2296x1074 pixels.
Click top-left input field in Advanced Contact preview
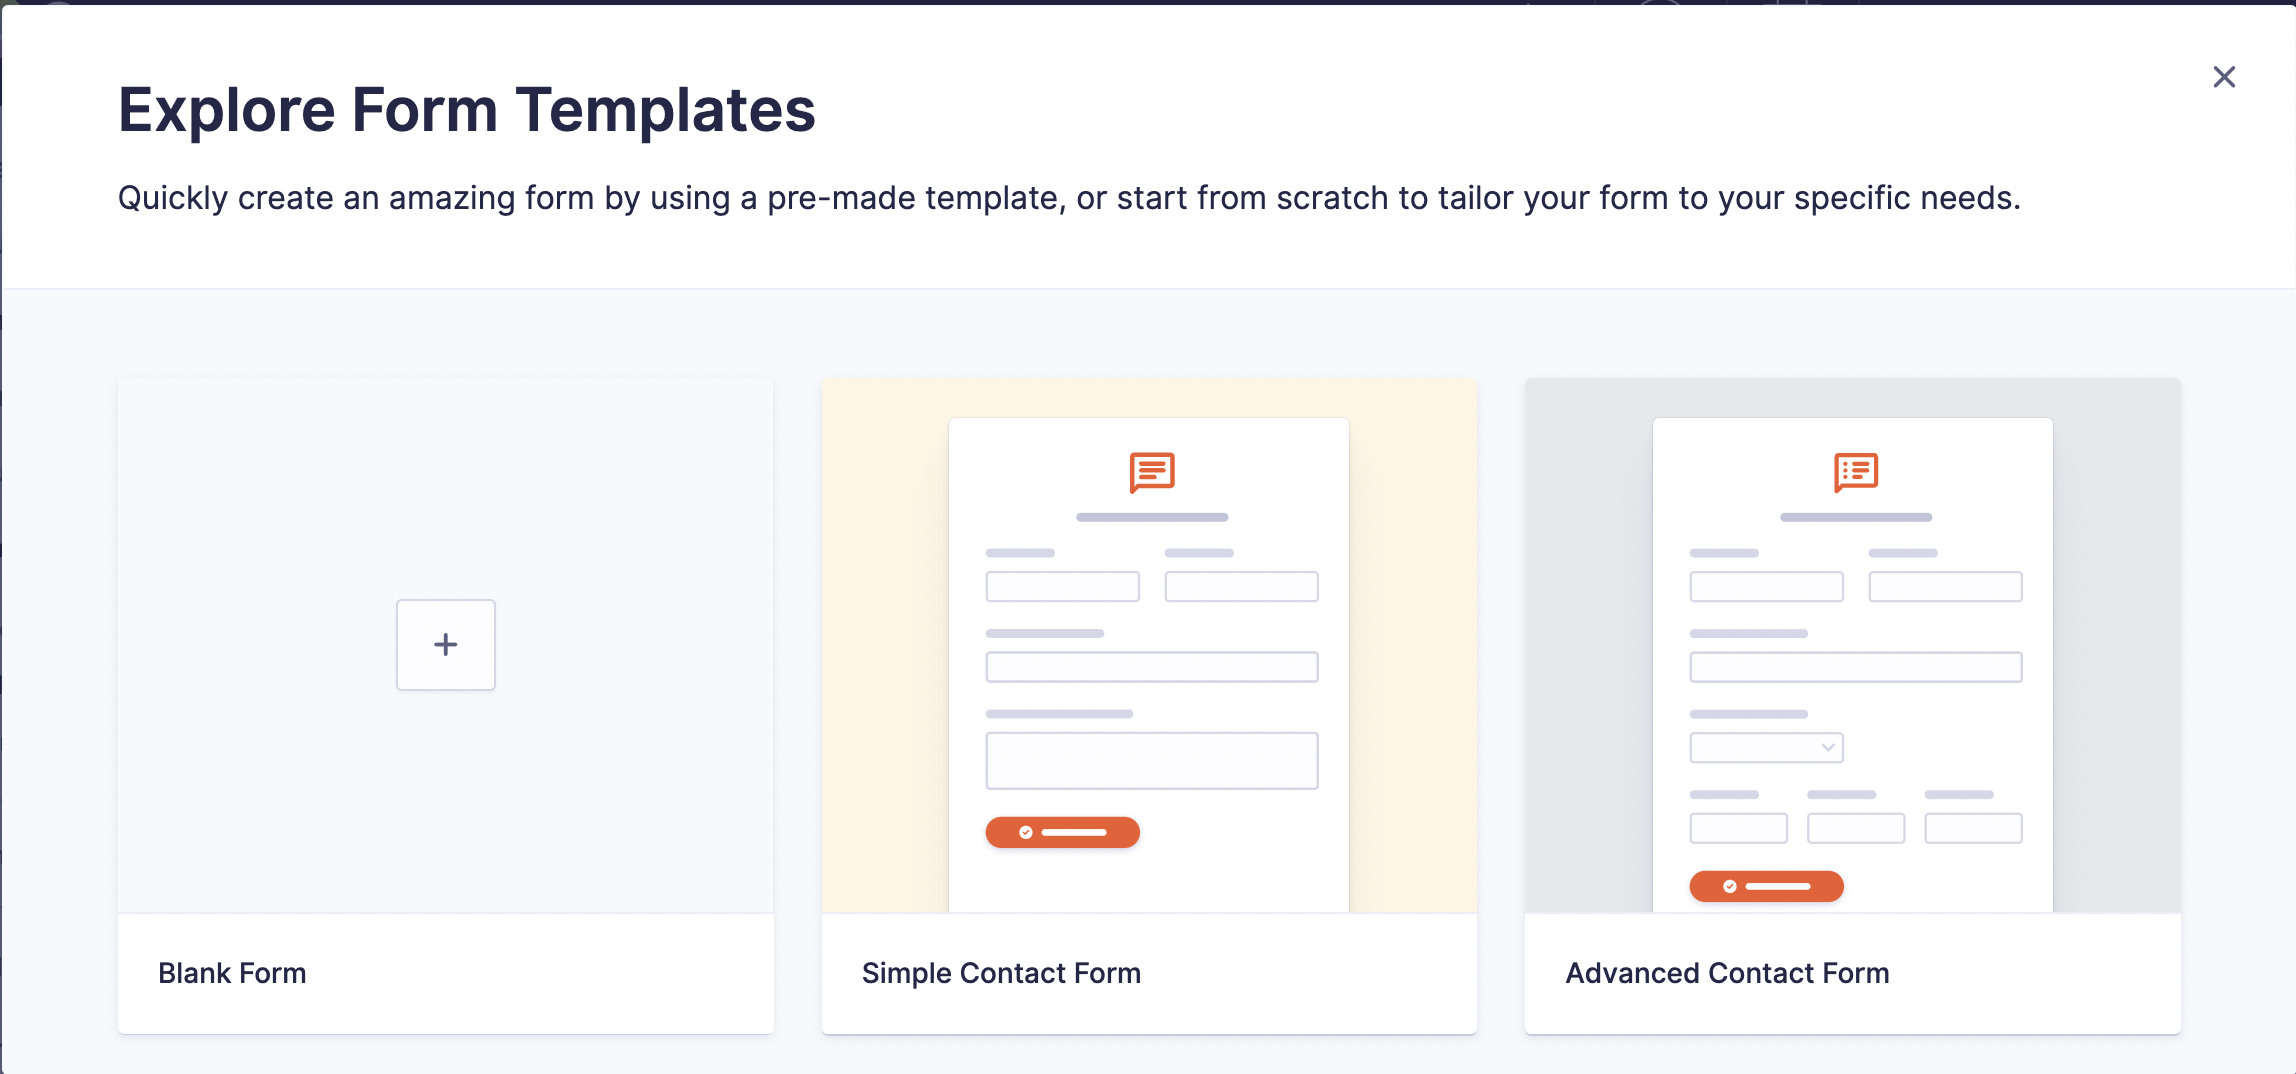pyautogui.click(x=1766, y=586)
